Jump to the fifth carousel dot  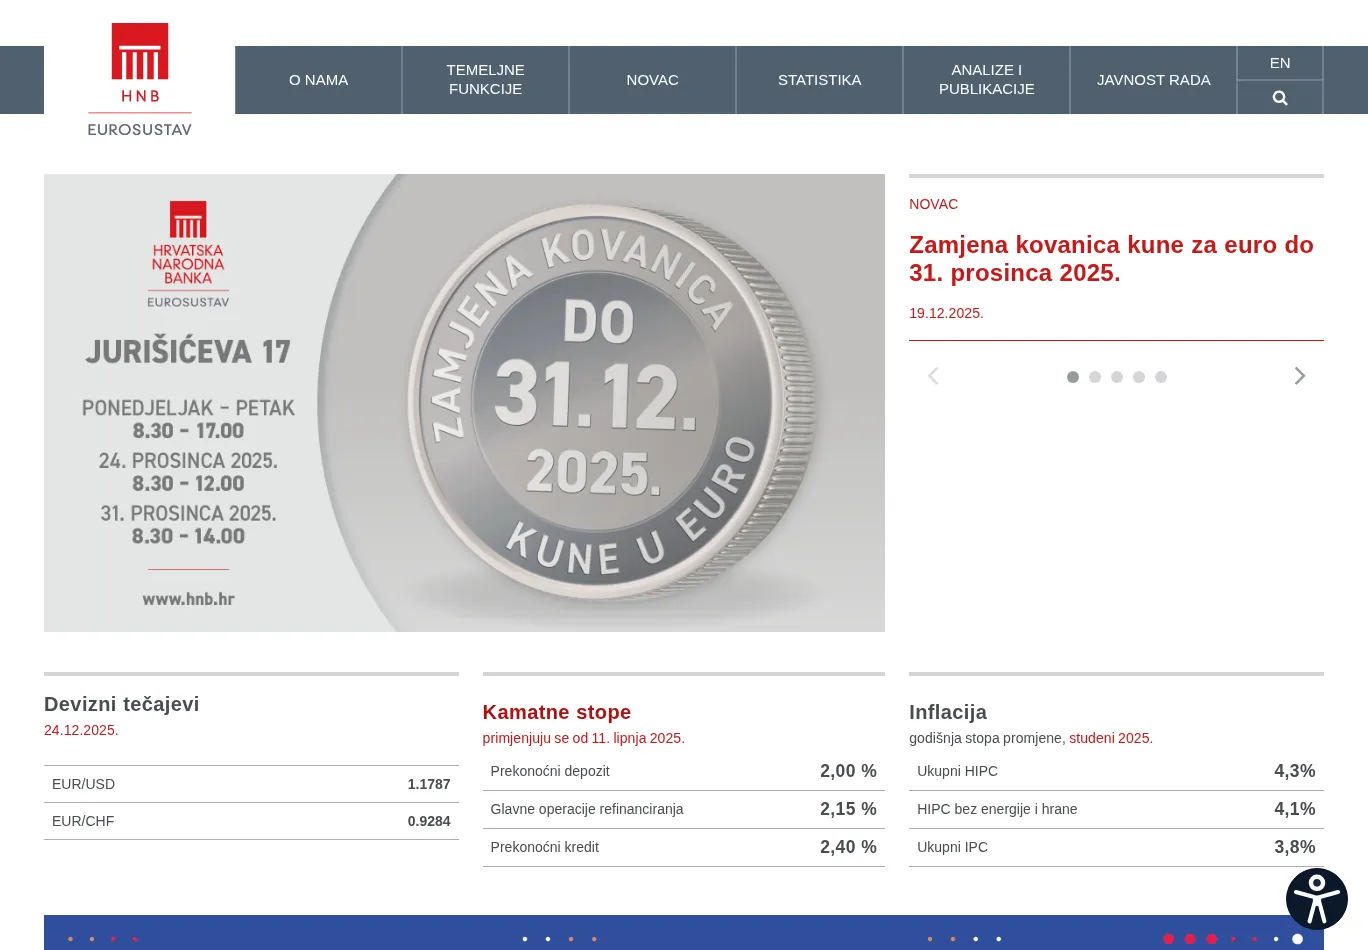(1161, 377)
